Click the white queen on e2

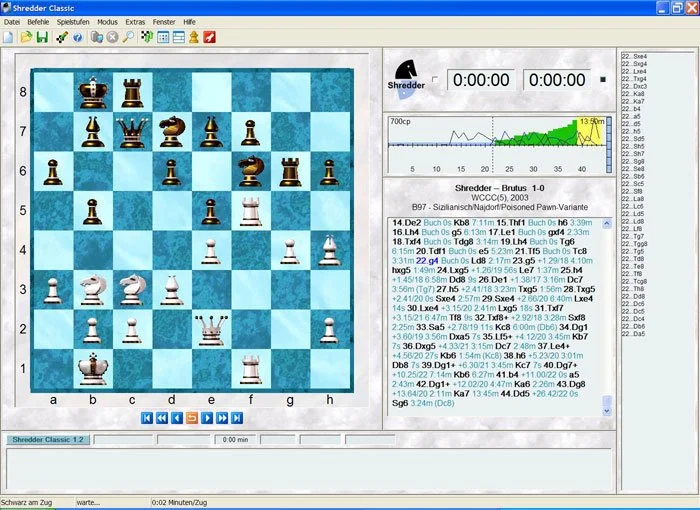pyautogui.click(x=211, y=330)
